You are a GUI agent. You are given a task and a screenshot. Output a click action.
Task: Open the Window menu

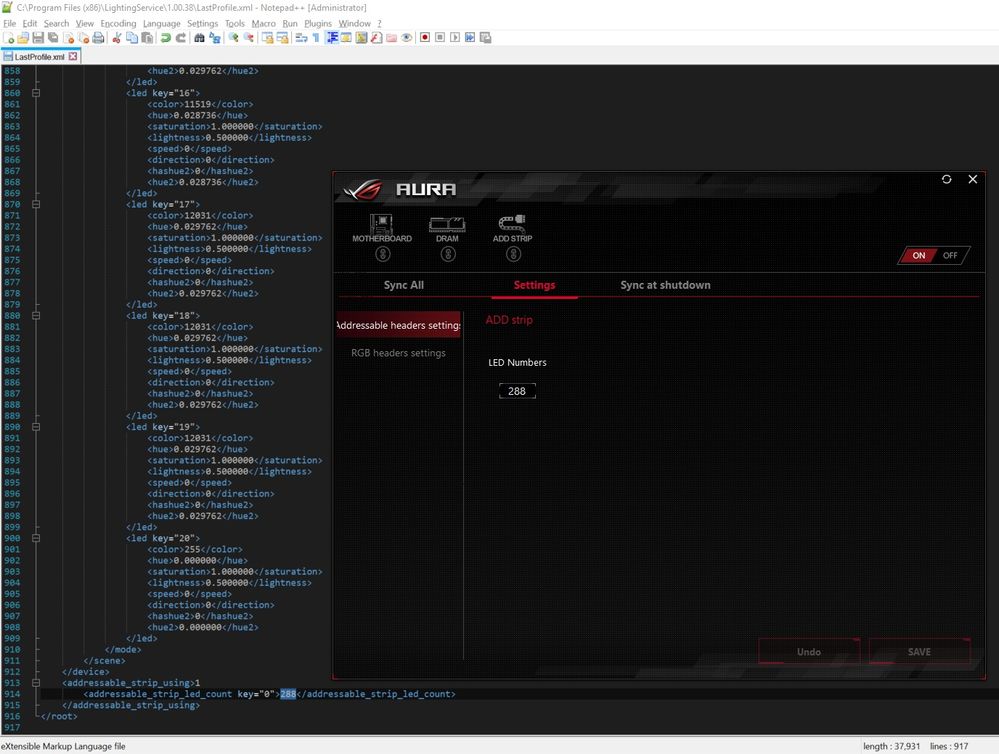[x=354, y=24]
